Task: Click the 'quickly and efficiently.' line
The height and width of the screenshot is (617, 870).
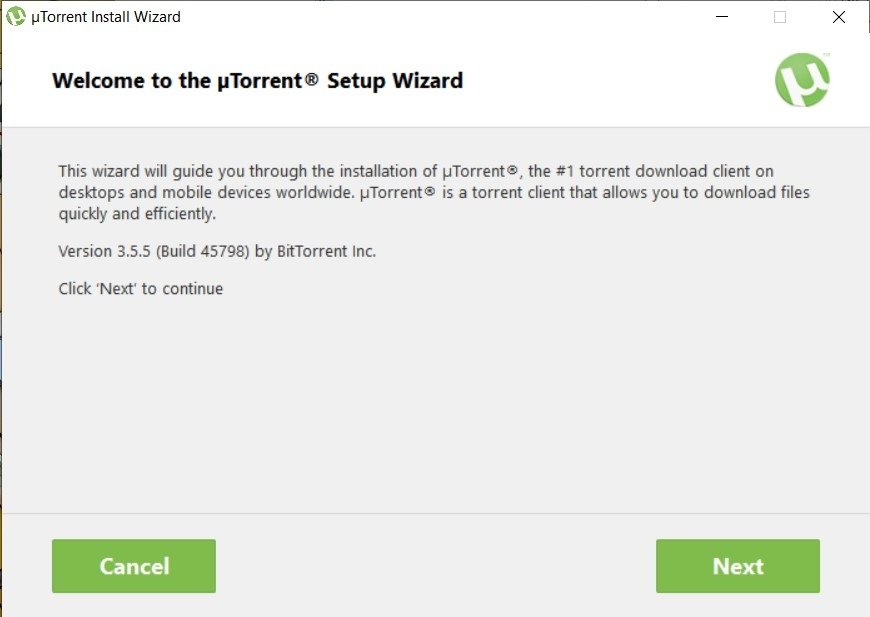Action: 137,214
